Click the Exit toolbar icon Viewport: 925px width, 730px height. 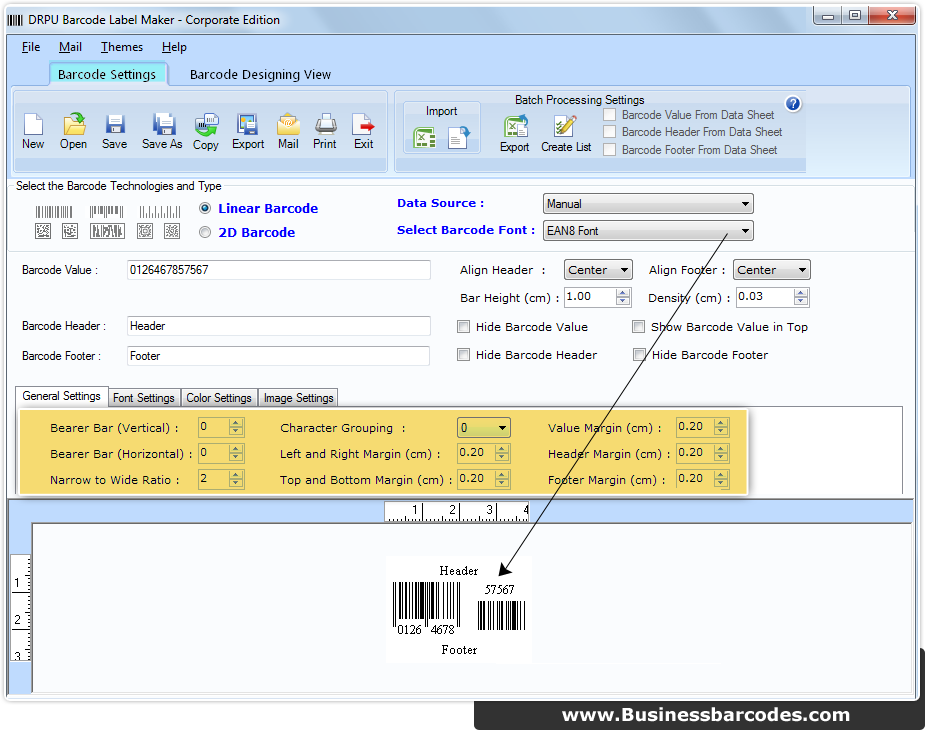(x=363, y=125)
